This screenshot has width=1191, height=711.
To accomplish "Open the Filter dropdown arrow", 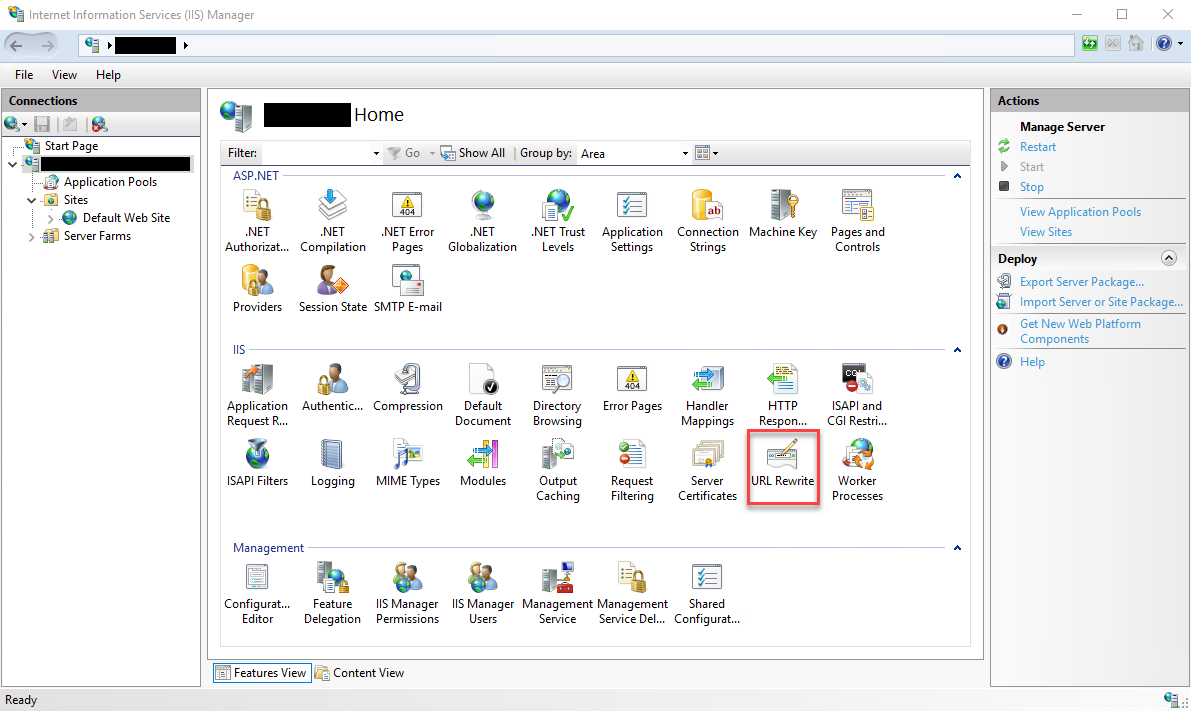I will (x=376, y=153).
